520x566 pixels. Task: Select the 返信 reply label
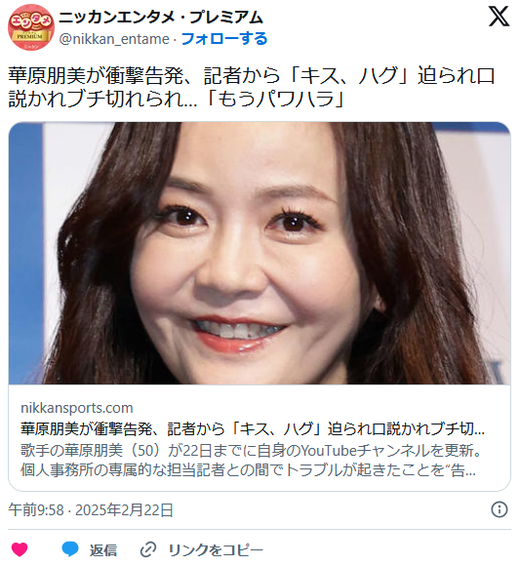pos(103,550)
